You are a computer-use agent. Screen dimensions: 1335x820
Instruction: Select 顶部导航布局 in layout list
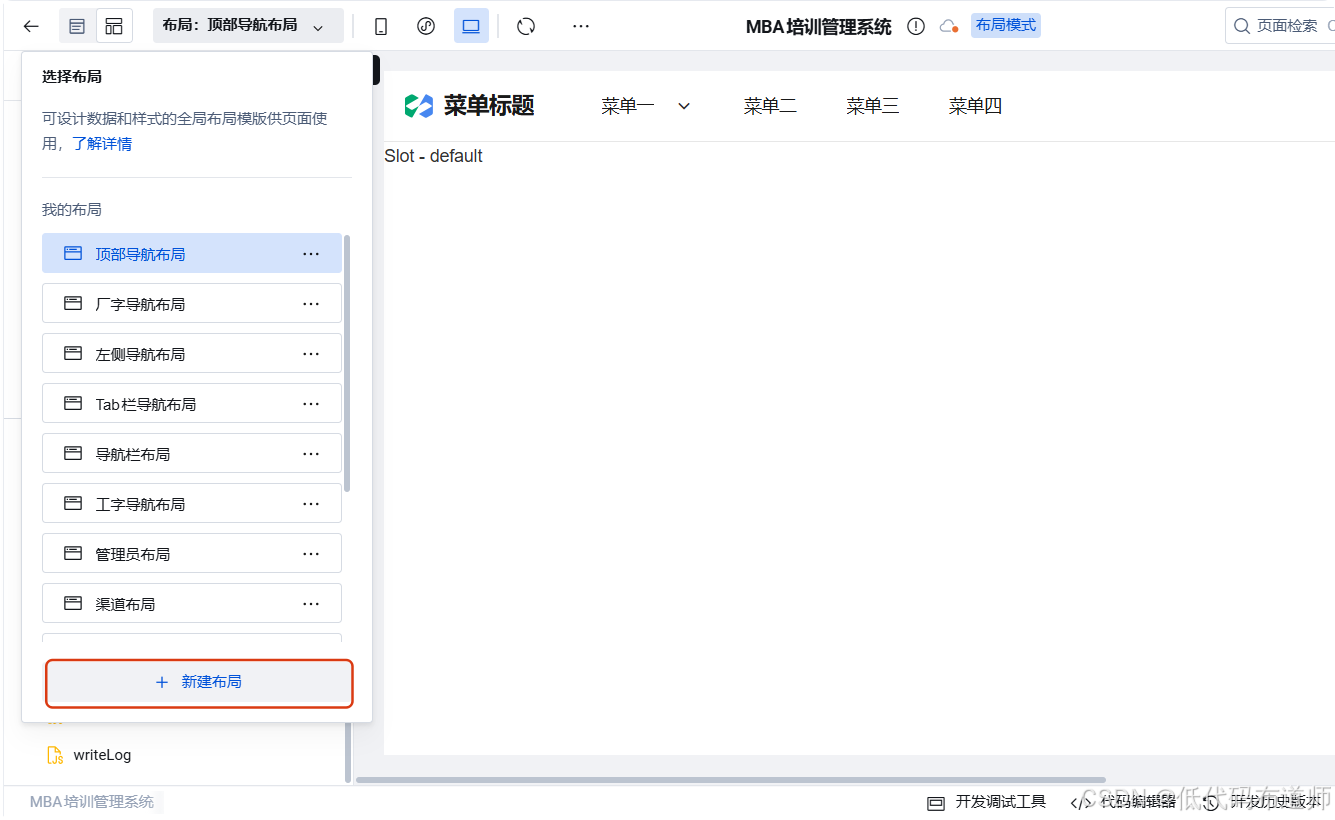tap(192, 254)
